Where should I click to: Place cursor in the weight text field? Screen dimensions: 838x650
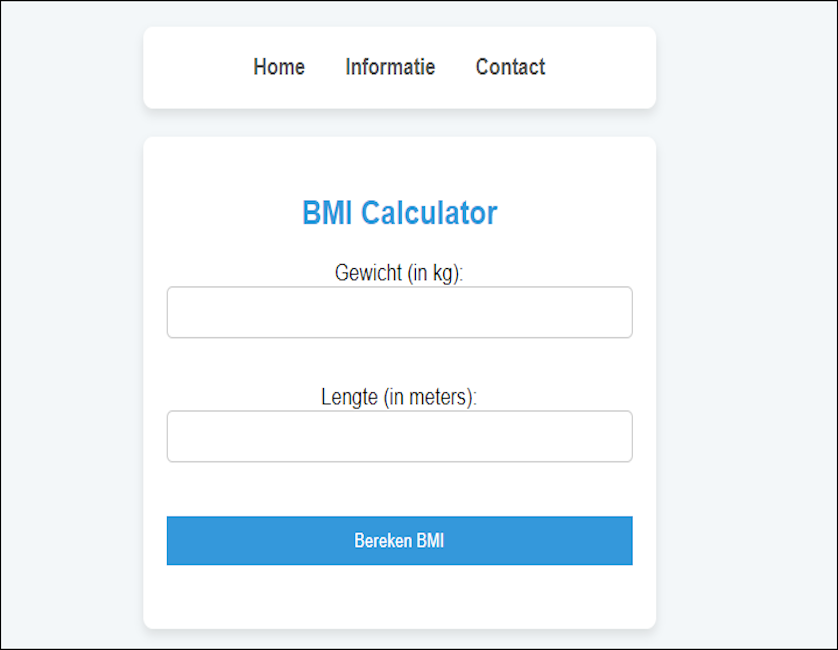click(x=399, y=312)
